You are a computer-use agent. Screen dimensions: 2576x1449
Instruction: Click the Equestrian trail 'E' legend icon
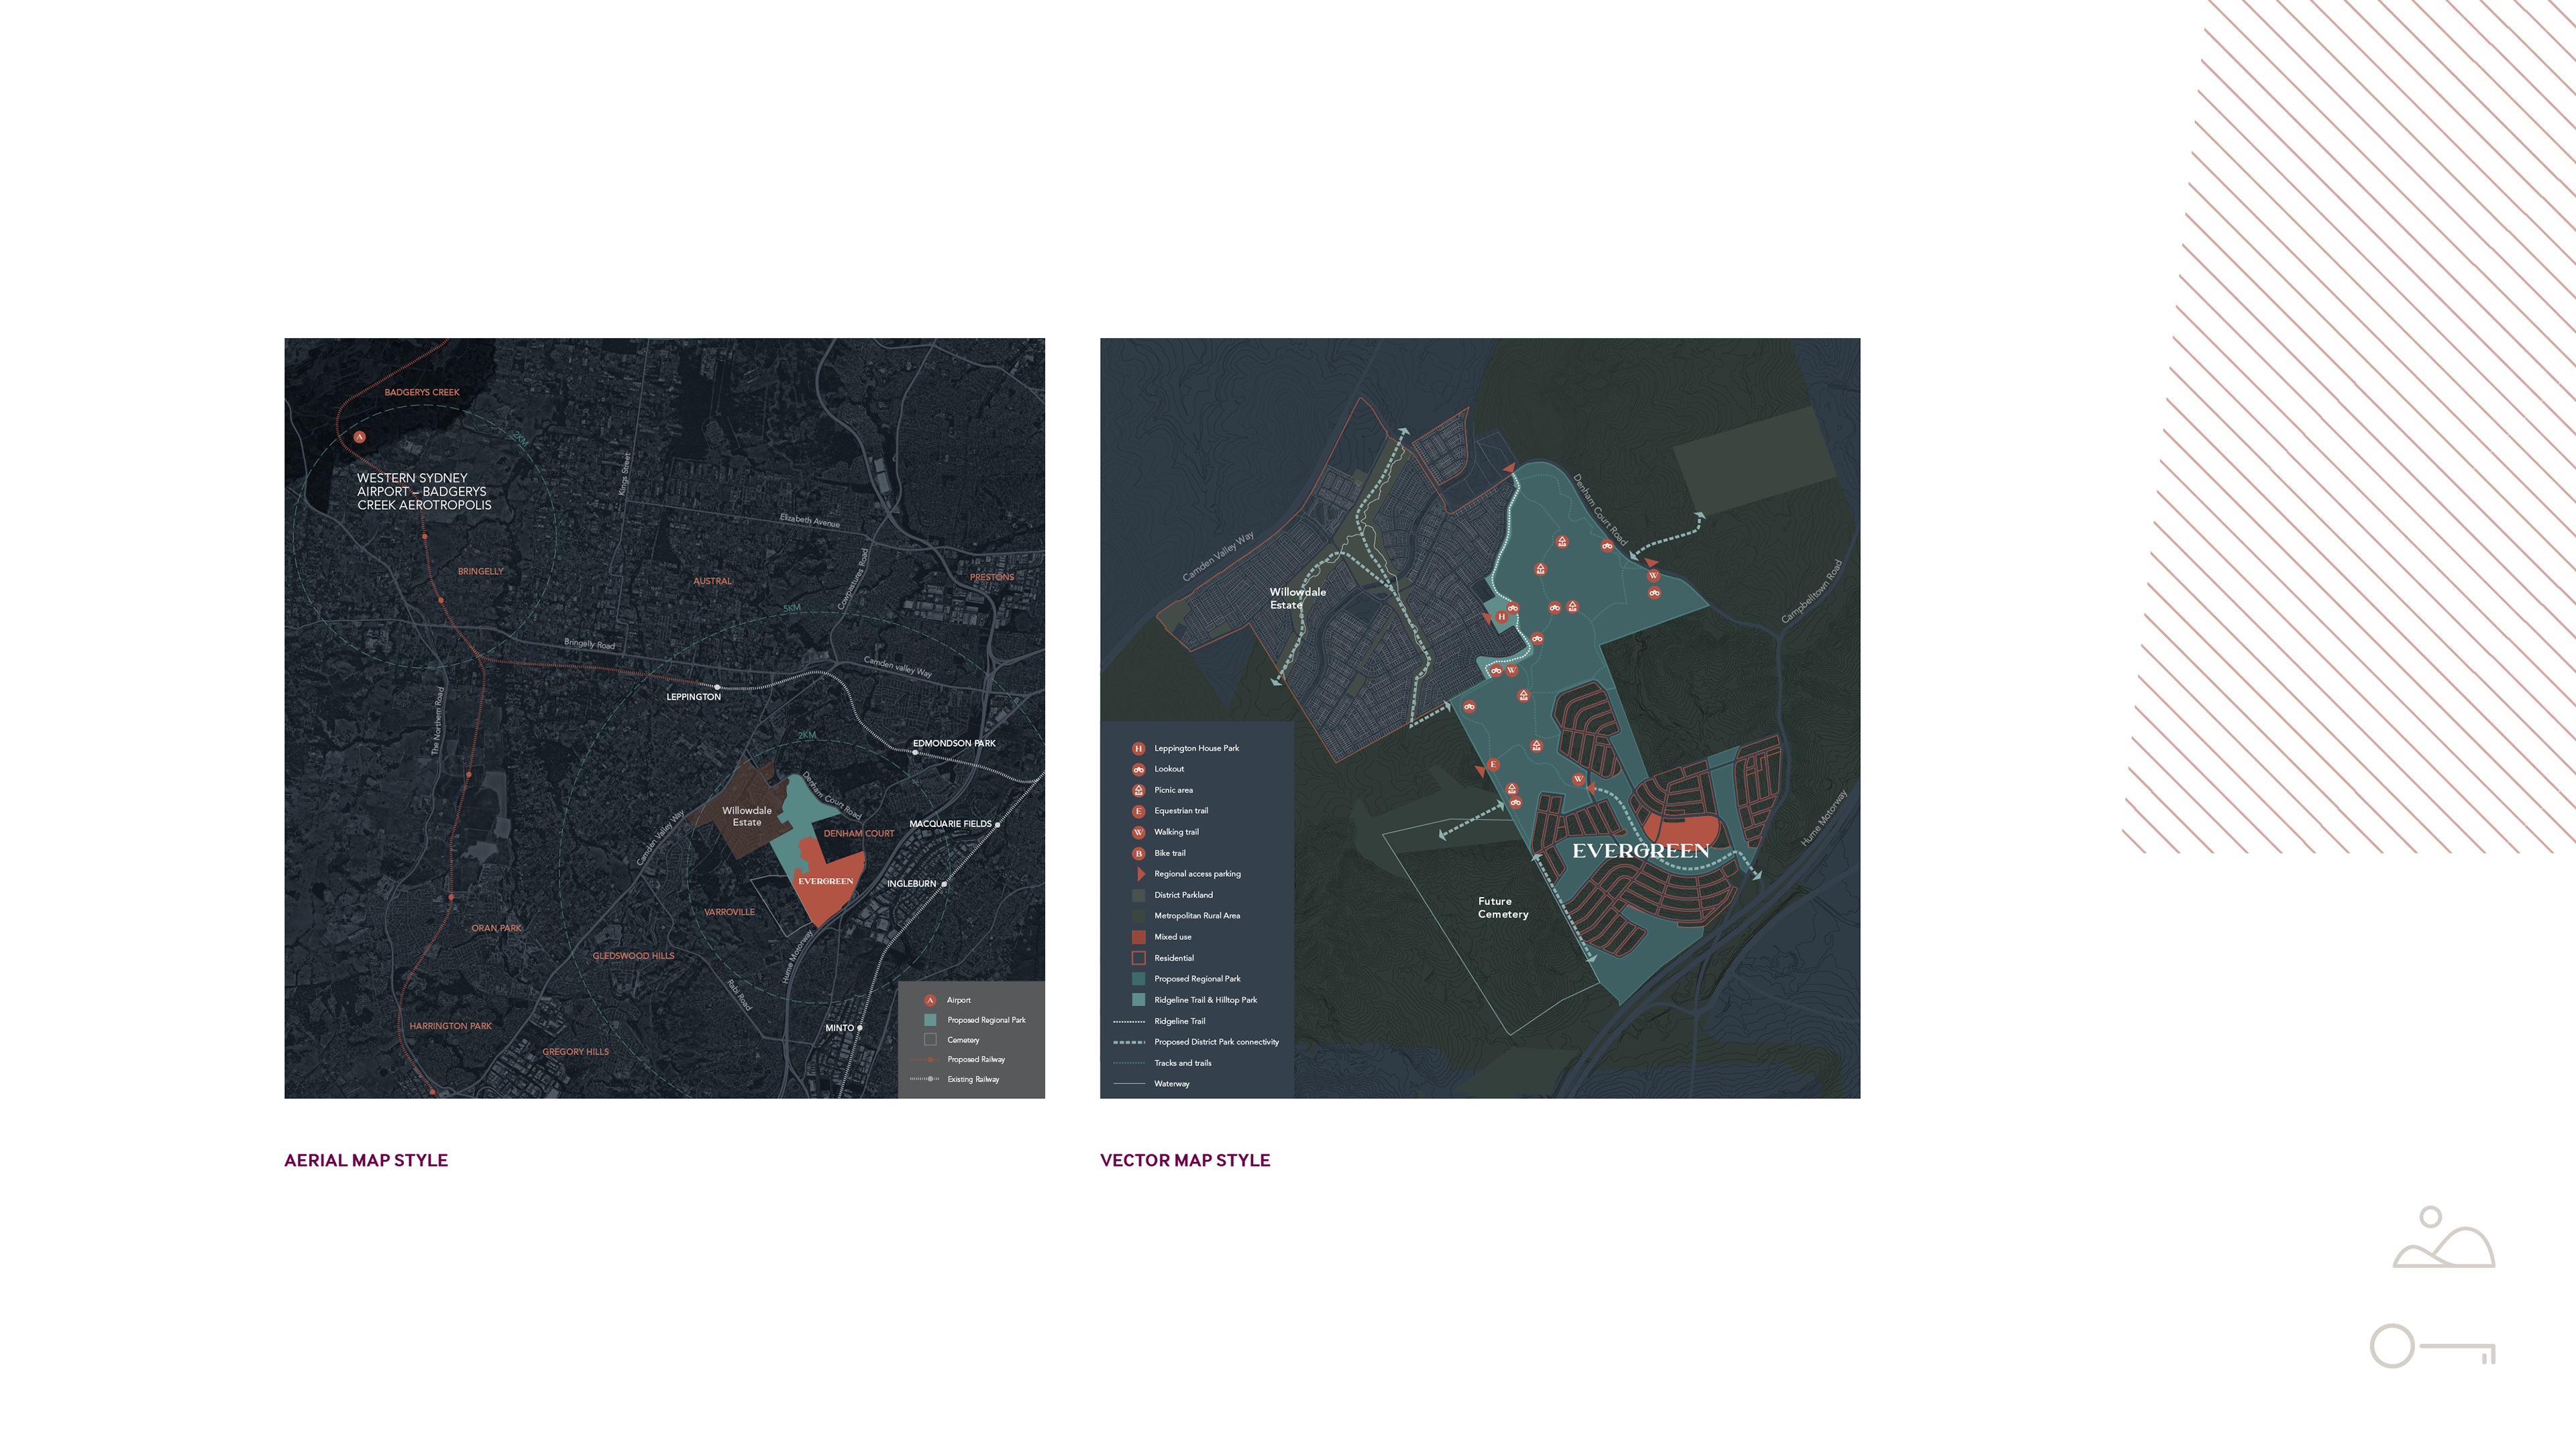1138,811
